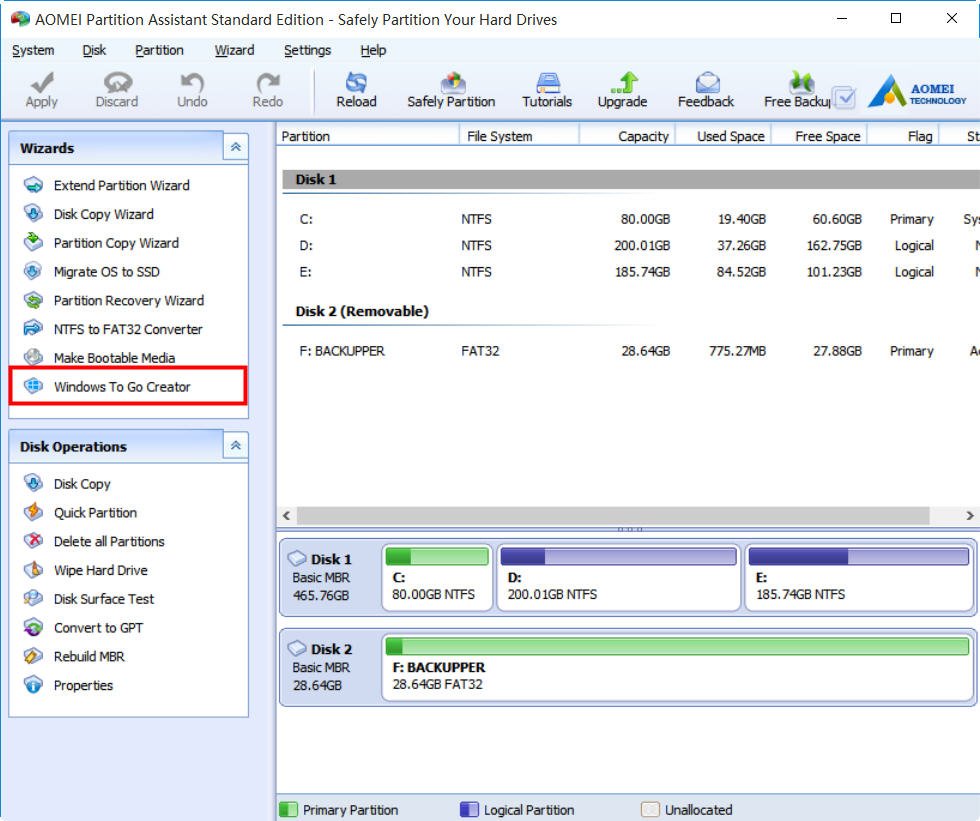Open the System menu
The height and width of the screenshot is (821, 980).
33,50
